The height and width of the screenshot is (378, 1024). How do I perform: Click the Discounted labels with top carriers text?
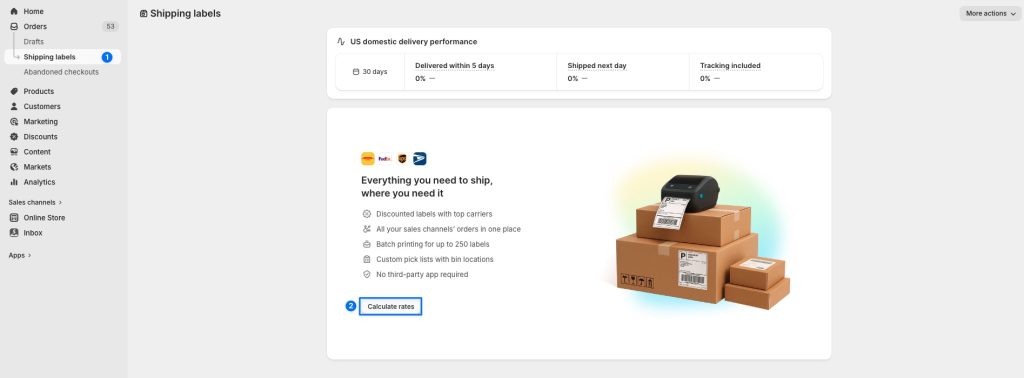coord(434,213)
